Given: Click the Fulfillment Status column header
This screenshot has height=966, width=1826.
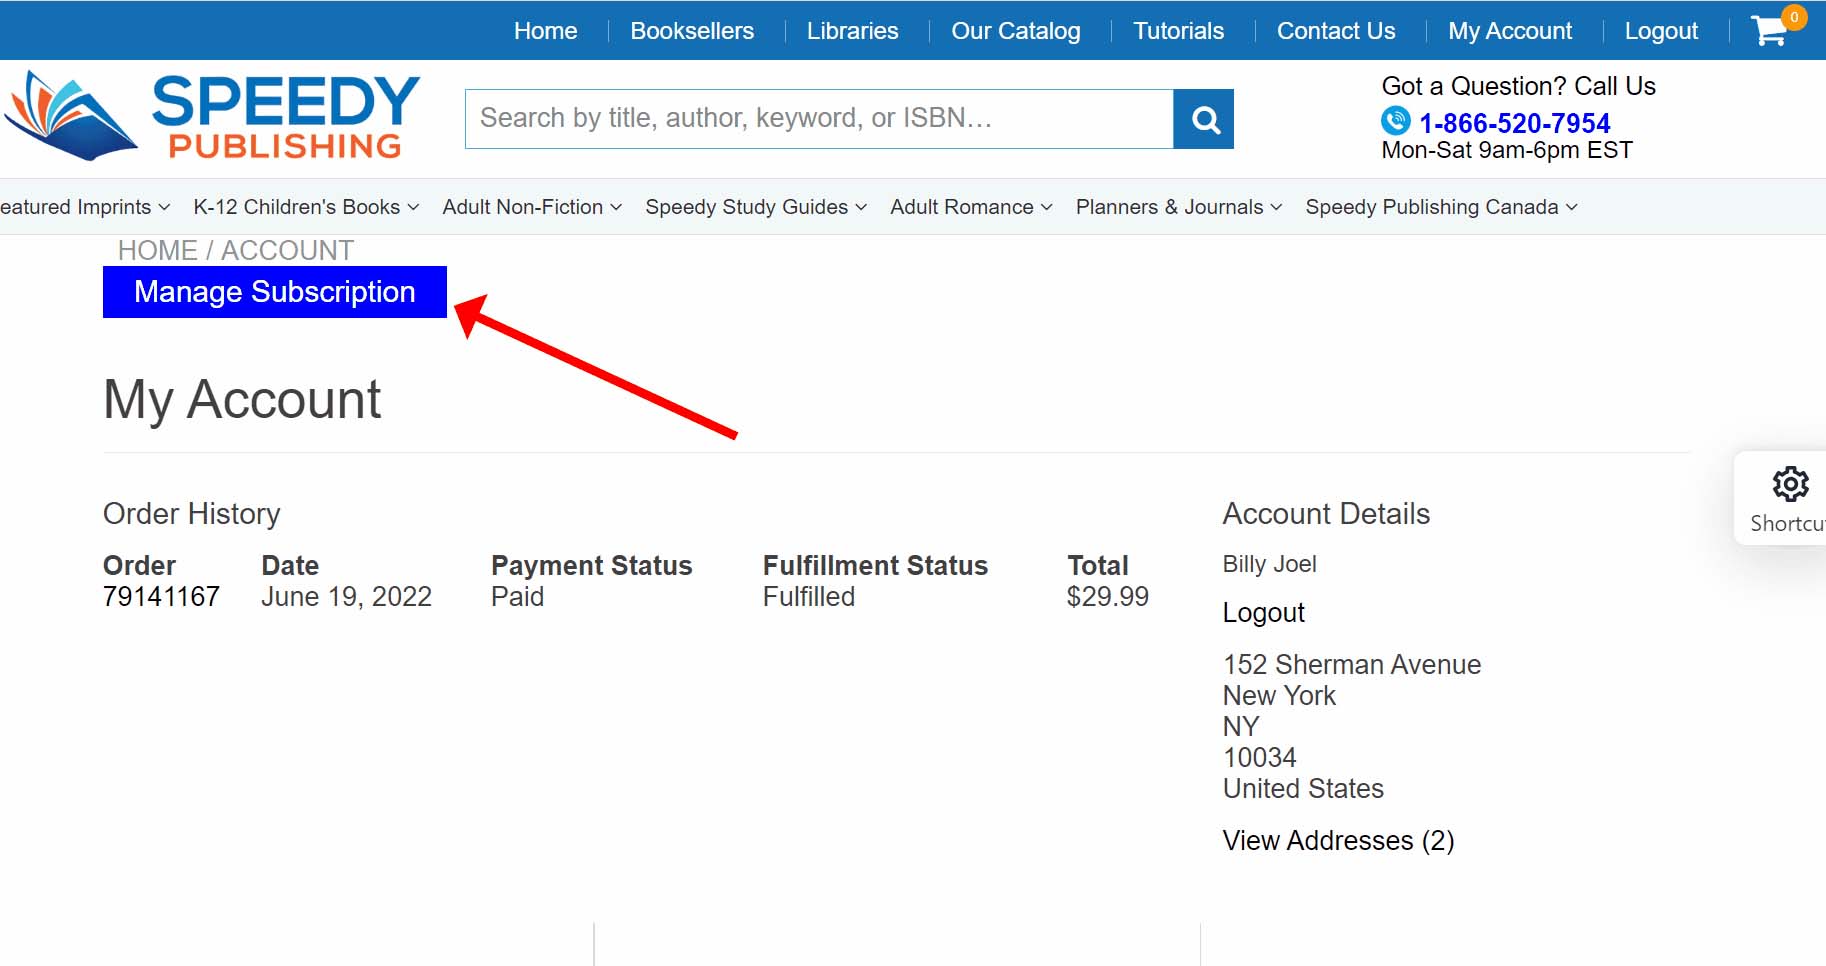Looking at the screenshot, I should point(875,566).
